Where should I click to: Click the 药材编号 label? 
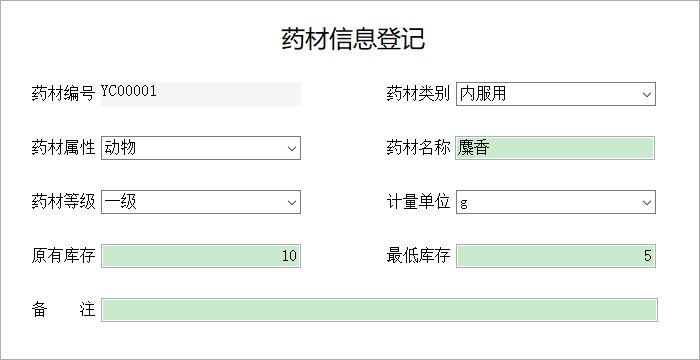[x=63, y=94]
